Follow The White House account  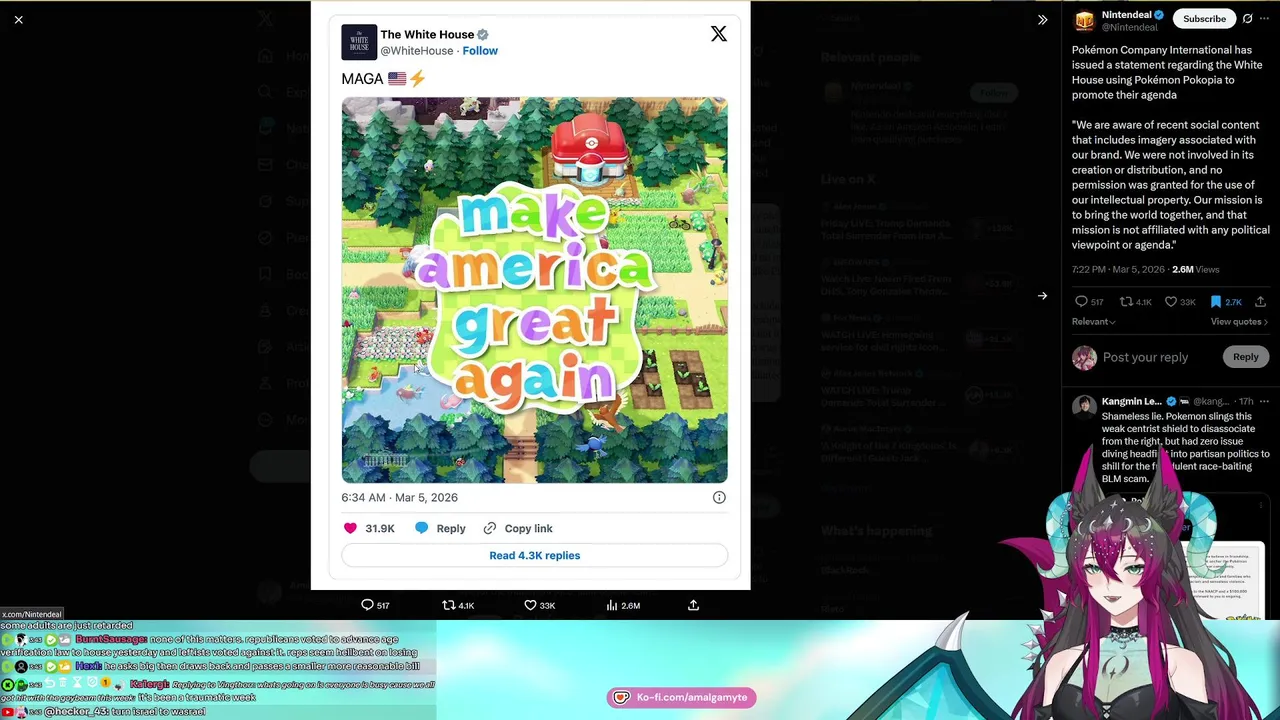click(480, 51)
